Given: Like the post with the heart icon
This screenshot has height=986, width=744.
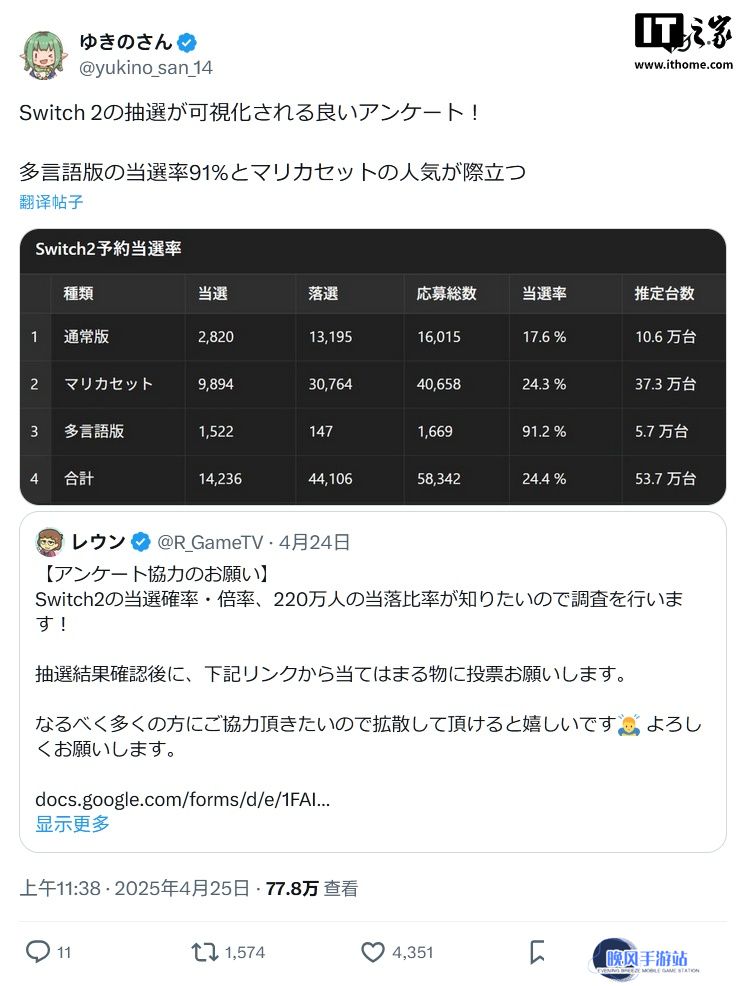Looking at the screenshot, I should pos(372,952).
